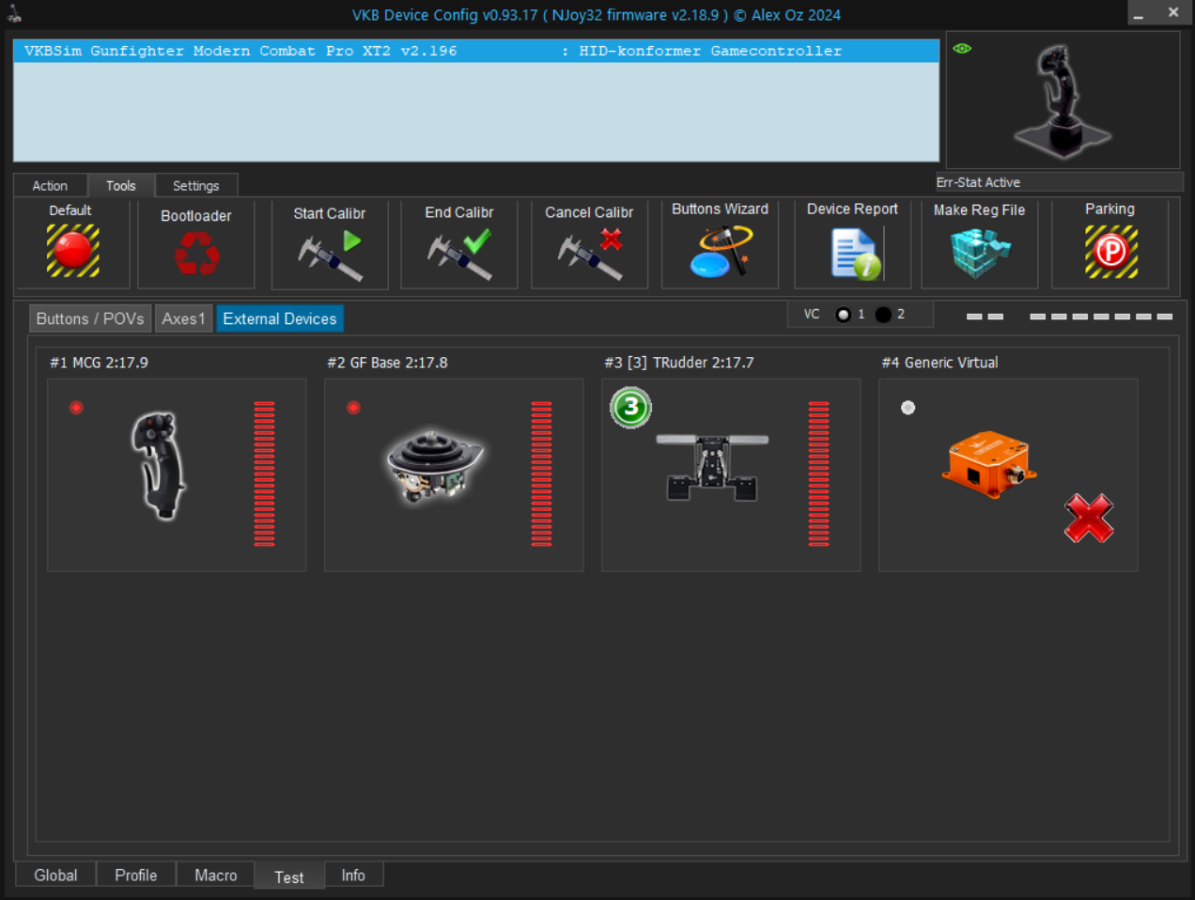1195x900 pixels.
Task: Click the white status dot on Generic Virtual
Action: pyautogui.click(x=908, y=408)
